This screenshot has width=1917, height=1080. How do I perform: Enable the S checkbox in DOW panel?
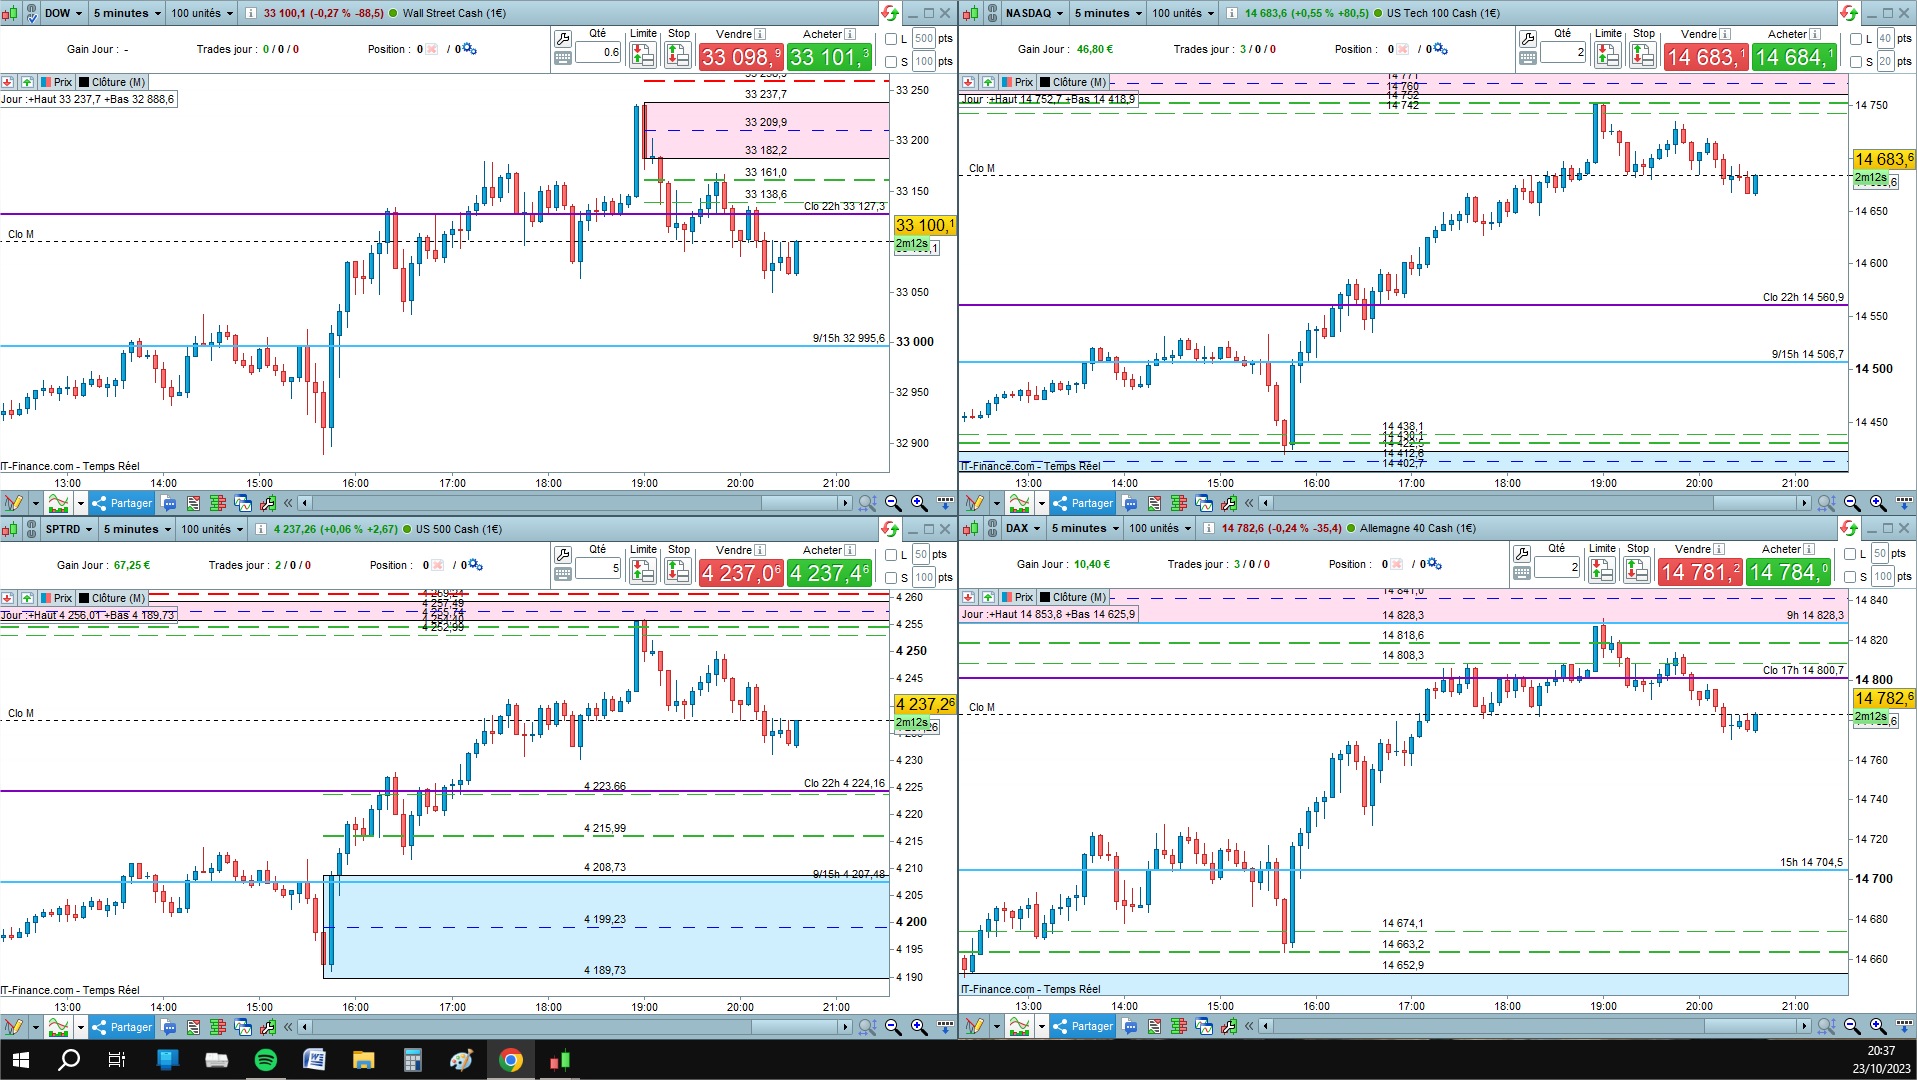891,62
